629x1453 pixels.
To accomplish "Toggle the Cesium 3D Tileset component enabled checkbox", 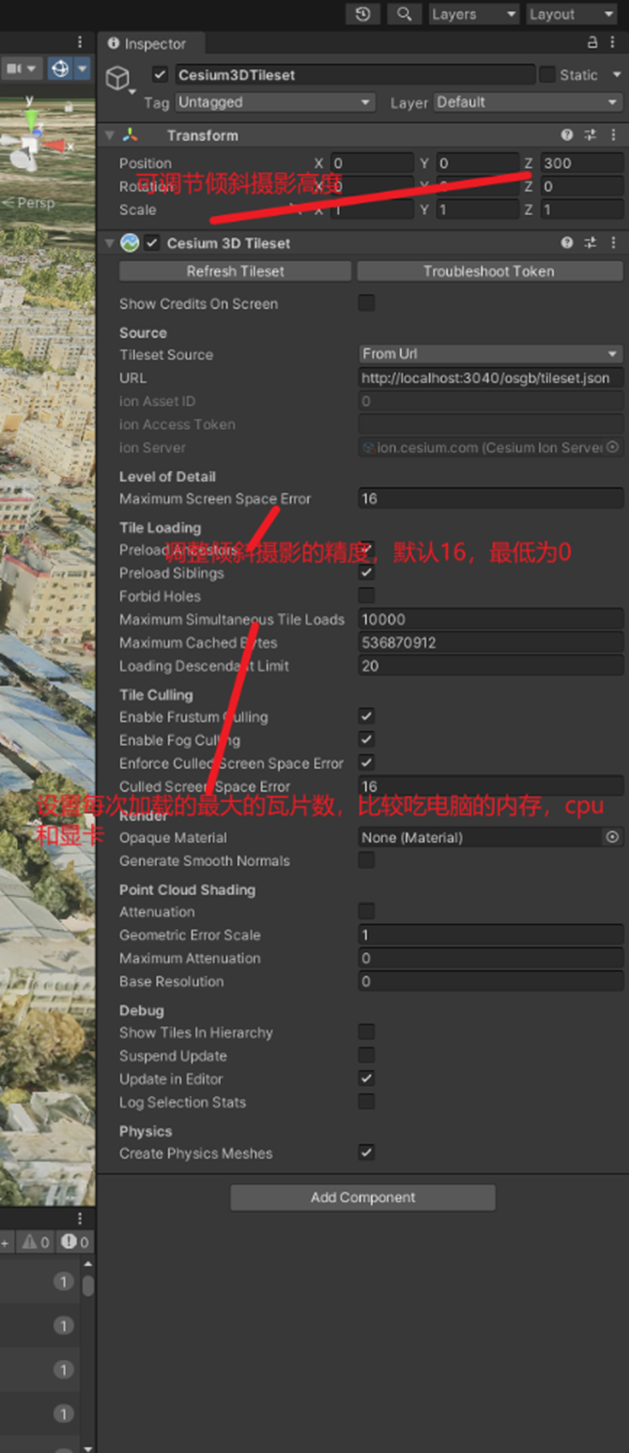I will [x=152, y=243].
